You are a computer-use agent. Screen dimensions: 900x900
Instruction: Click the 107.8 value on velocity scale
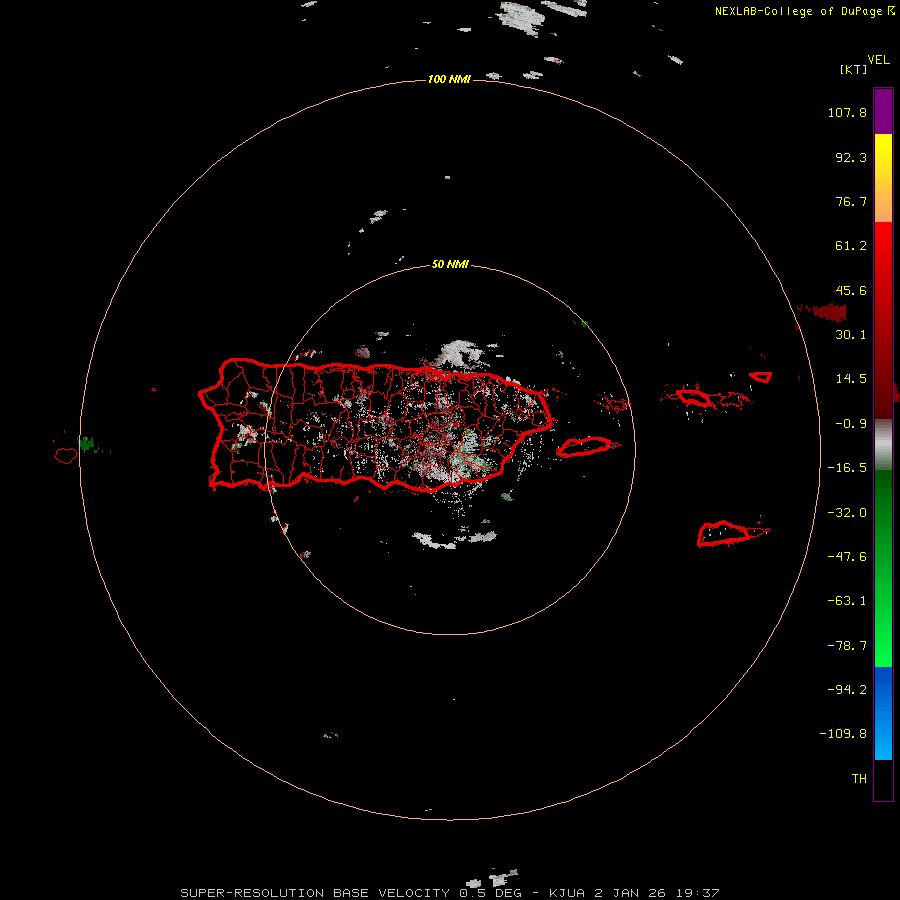tap(847, 112)
